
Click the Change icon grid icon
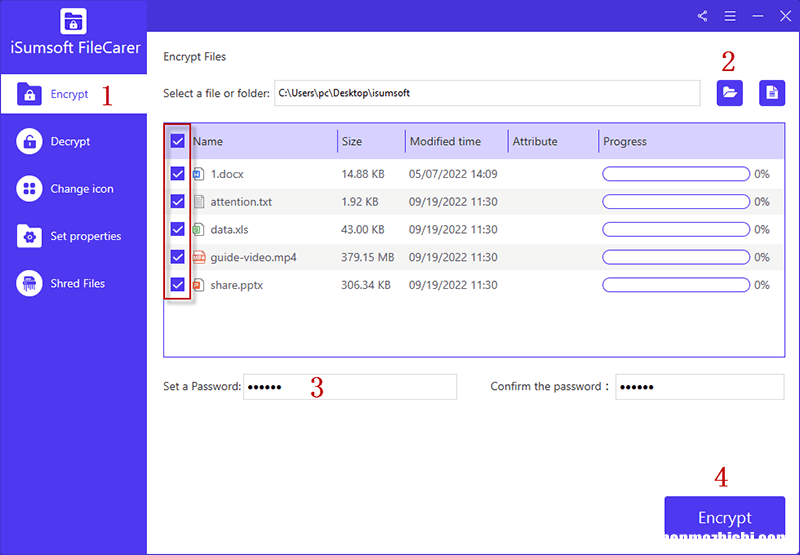pyautogui.click(x=29, y=189)
